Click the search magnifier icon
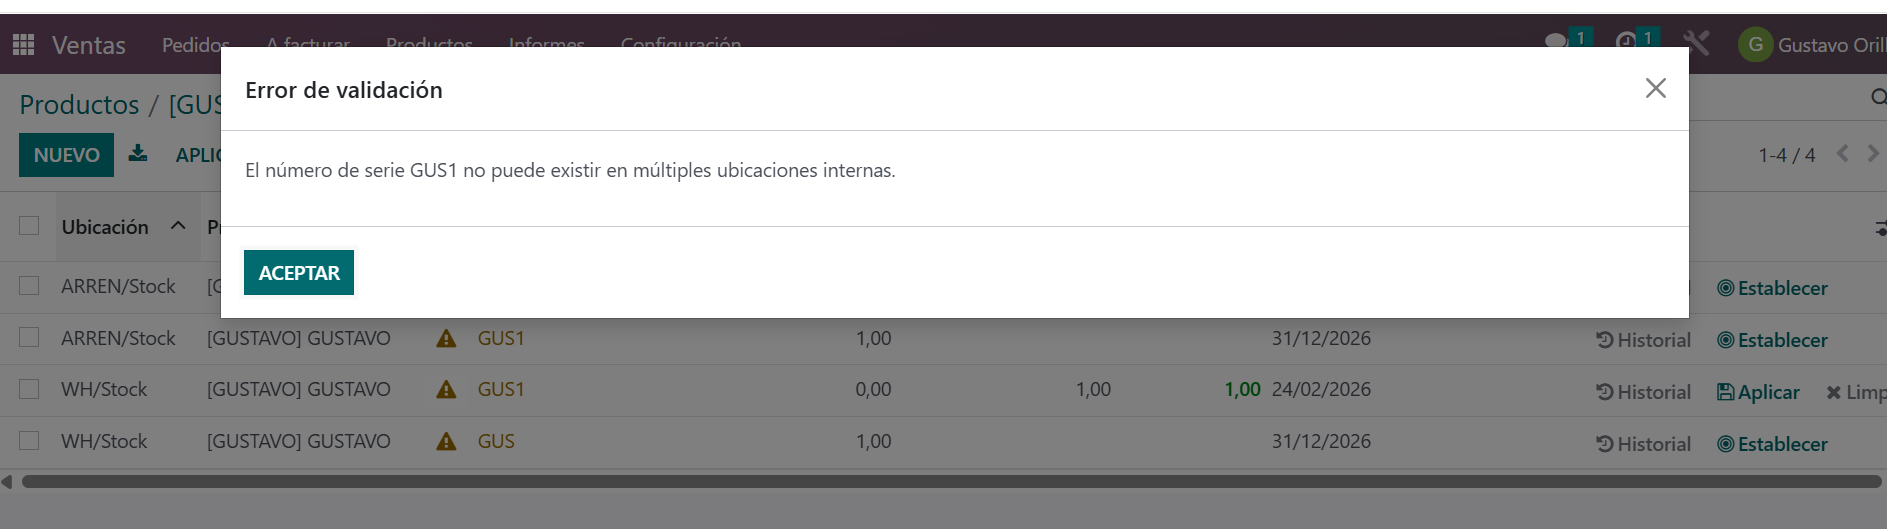Viewport: 1887px width, 529px height. click(x=1877, y=97)
